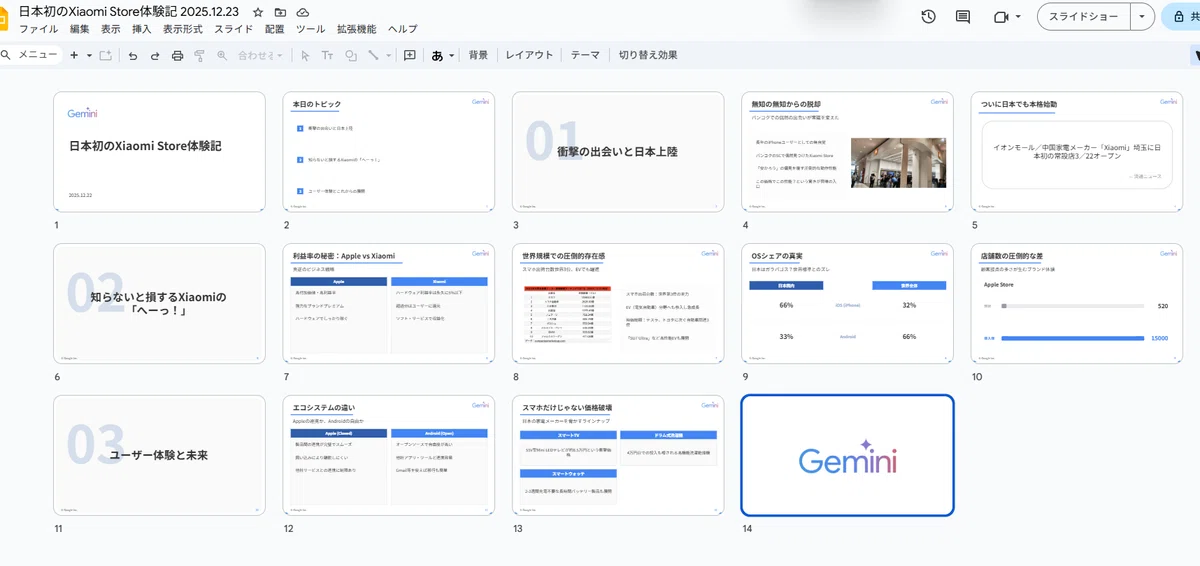Select slide 2 本日のトピック thumbnail
This screenshot has width=1200, height=566.
pos(389,152)
